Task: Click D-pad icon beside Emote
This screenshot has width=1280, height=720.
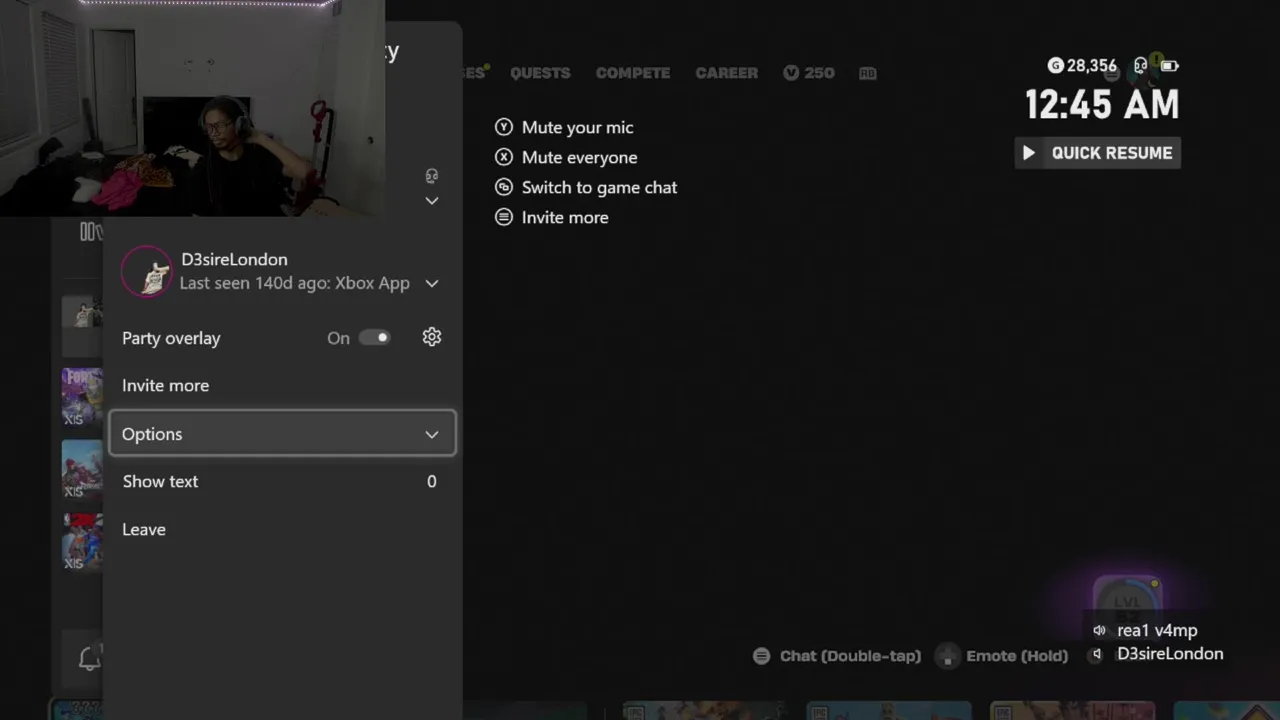Action: tap(946, 656)
